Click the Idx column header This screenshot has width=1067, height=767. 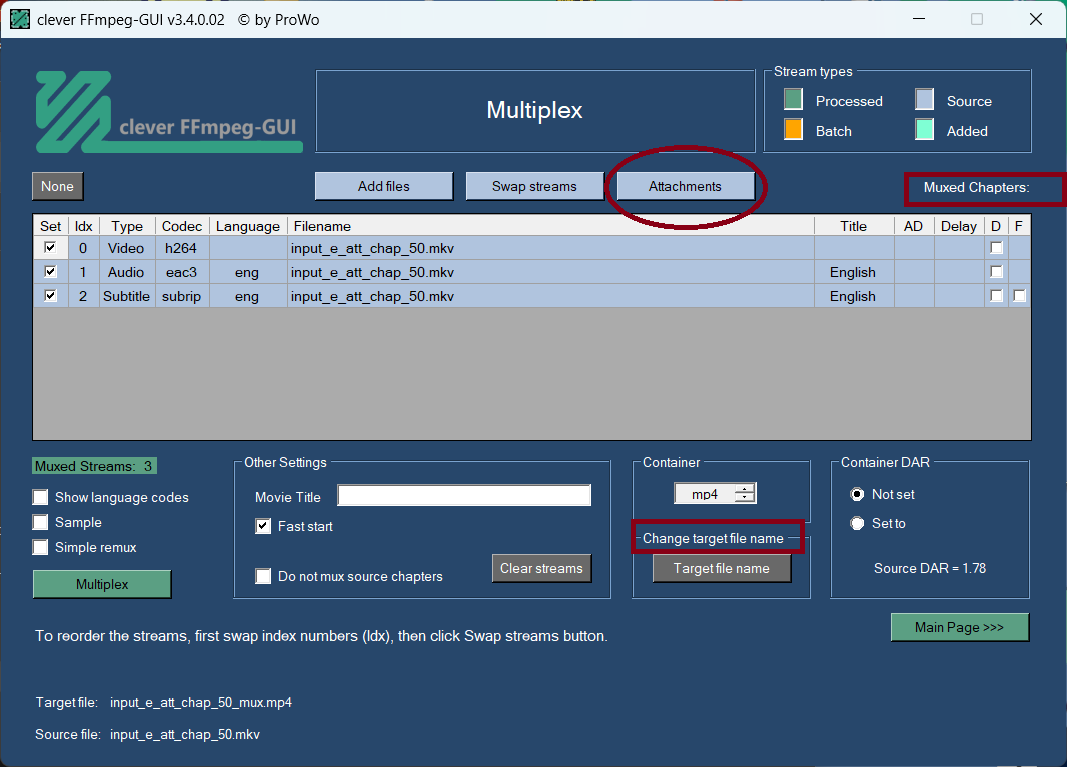[84, 226]
